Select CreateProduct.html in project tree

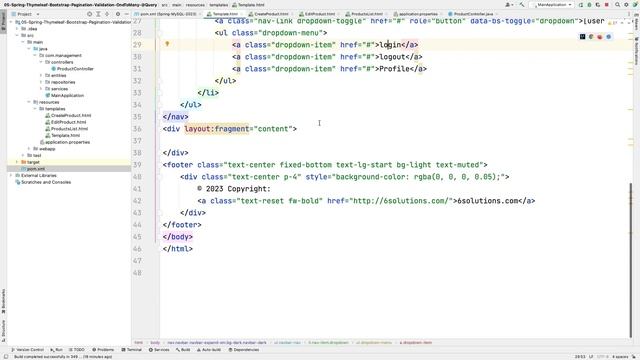pos(68,116)
